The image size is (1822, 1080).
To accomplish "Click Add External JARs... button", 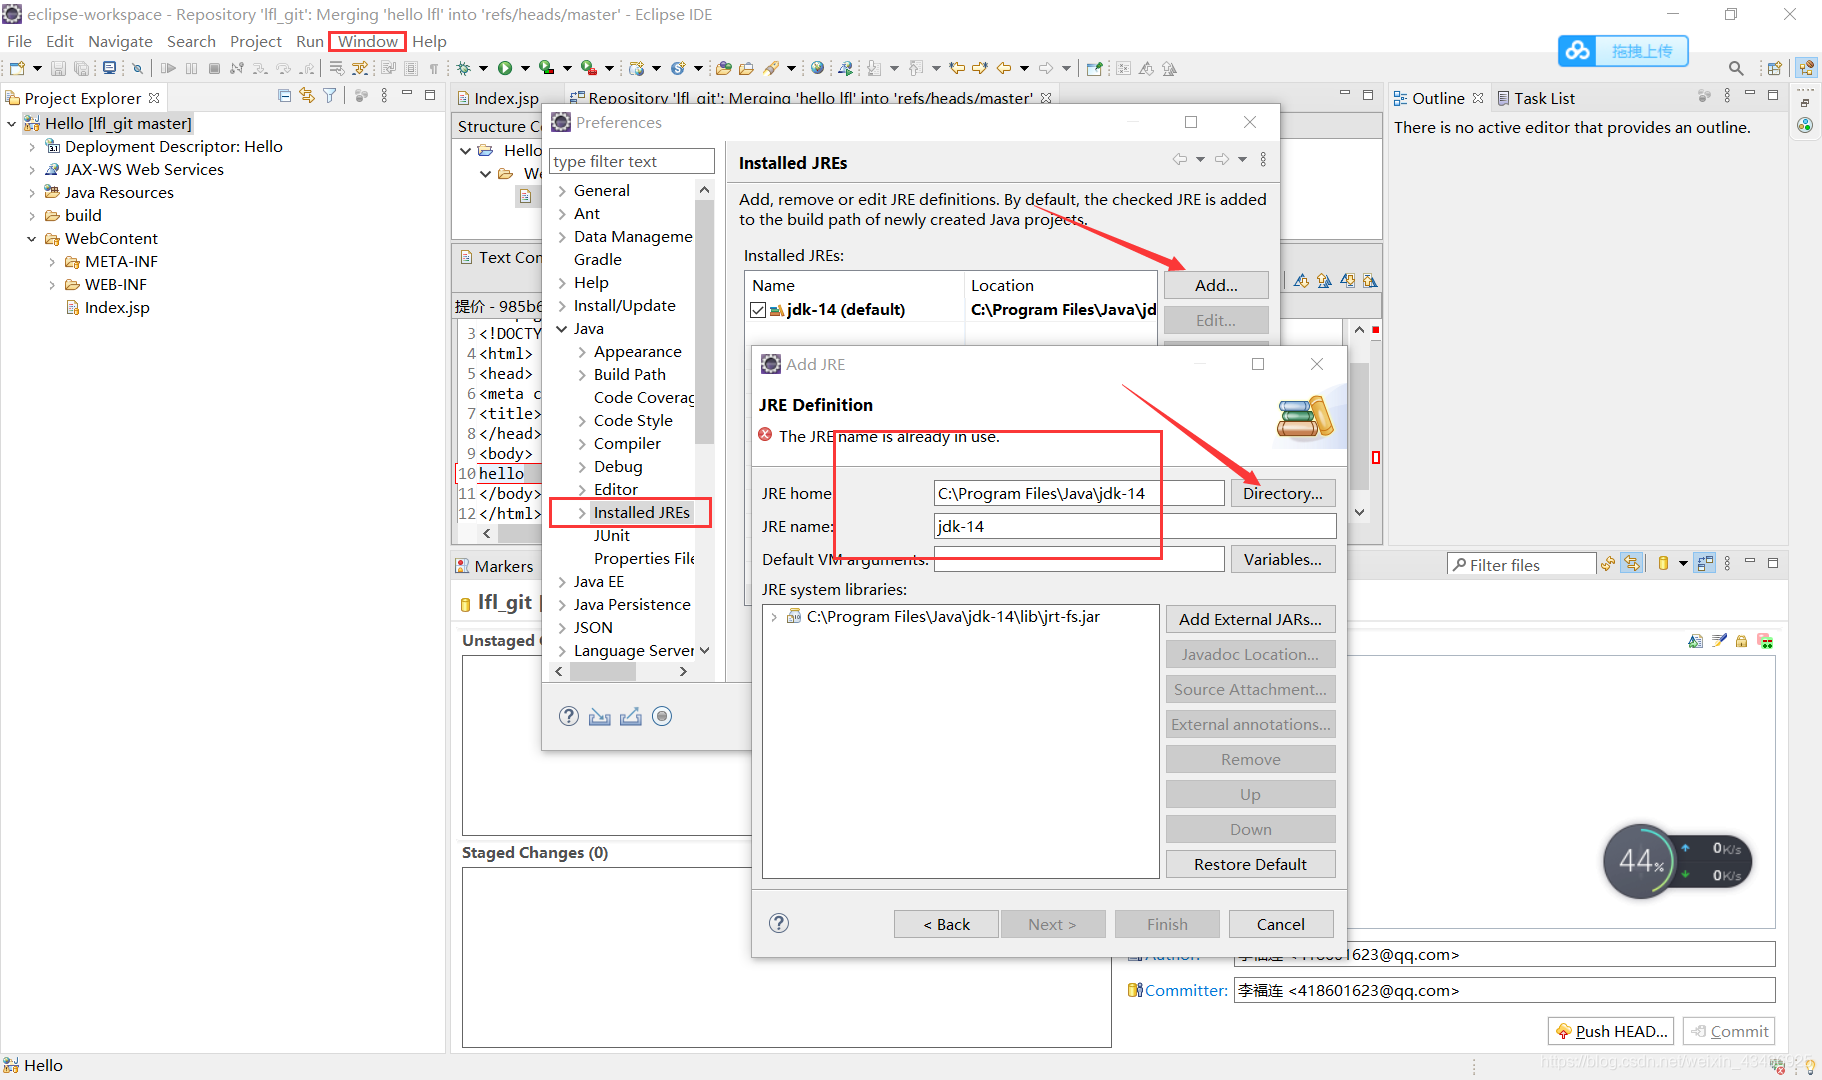I will click(1250, 619).
